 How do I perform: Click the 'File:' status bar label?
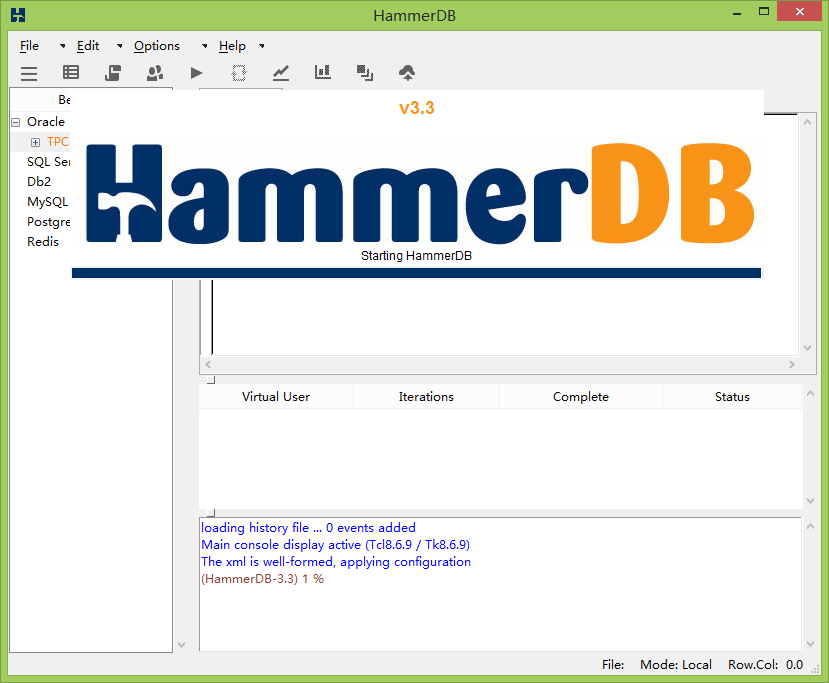tap(613, 664)
